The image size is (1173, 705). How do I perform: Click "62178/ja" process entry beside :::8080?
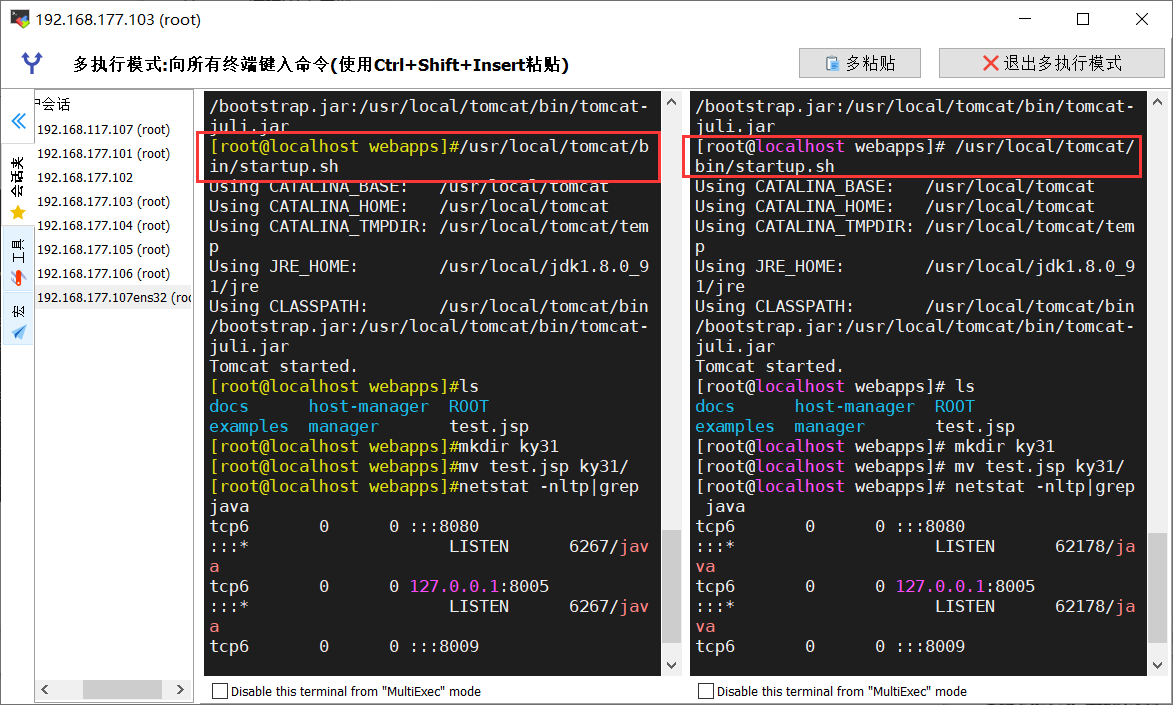pos(1095,546)
